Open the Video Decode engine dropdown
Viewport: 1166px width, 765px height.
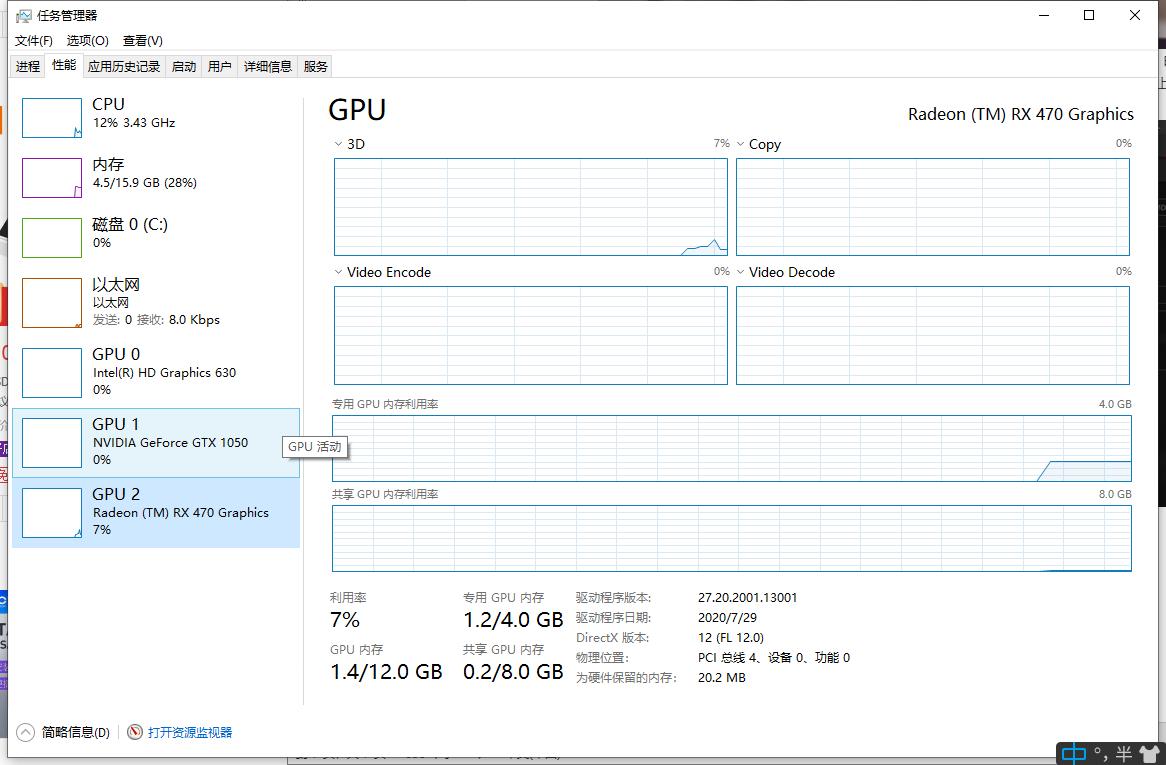click(x=740, y=272)
